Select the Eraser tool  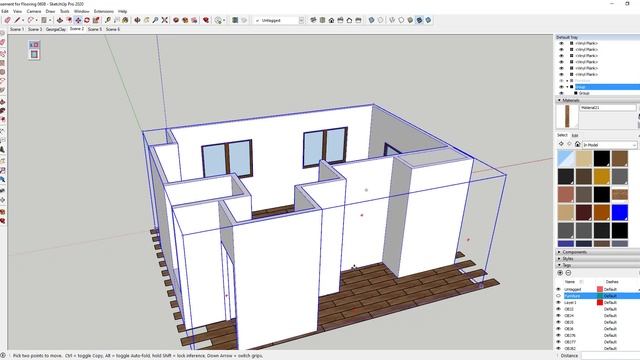click(7, 20)
